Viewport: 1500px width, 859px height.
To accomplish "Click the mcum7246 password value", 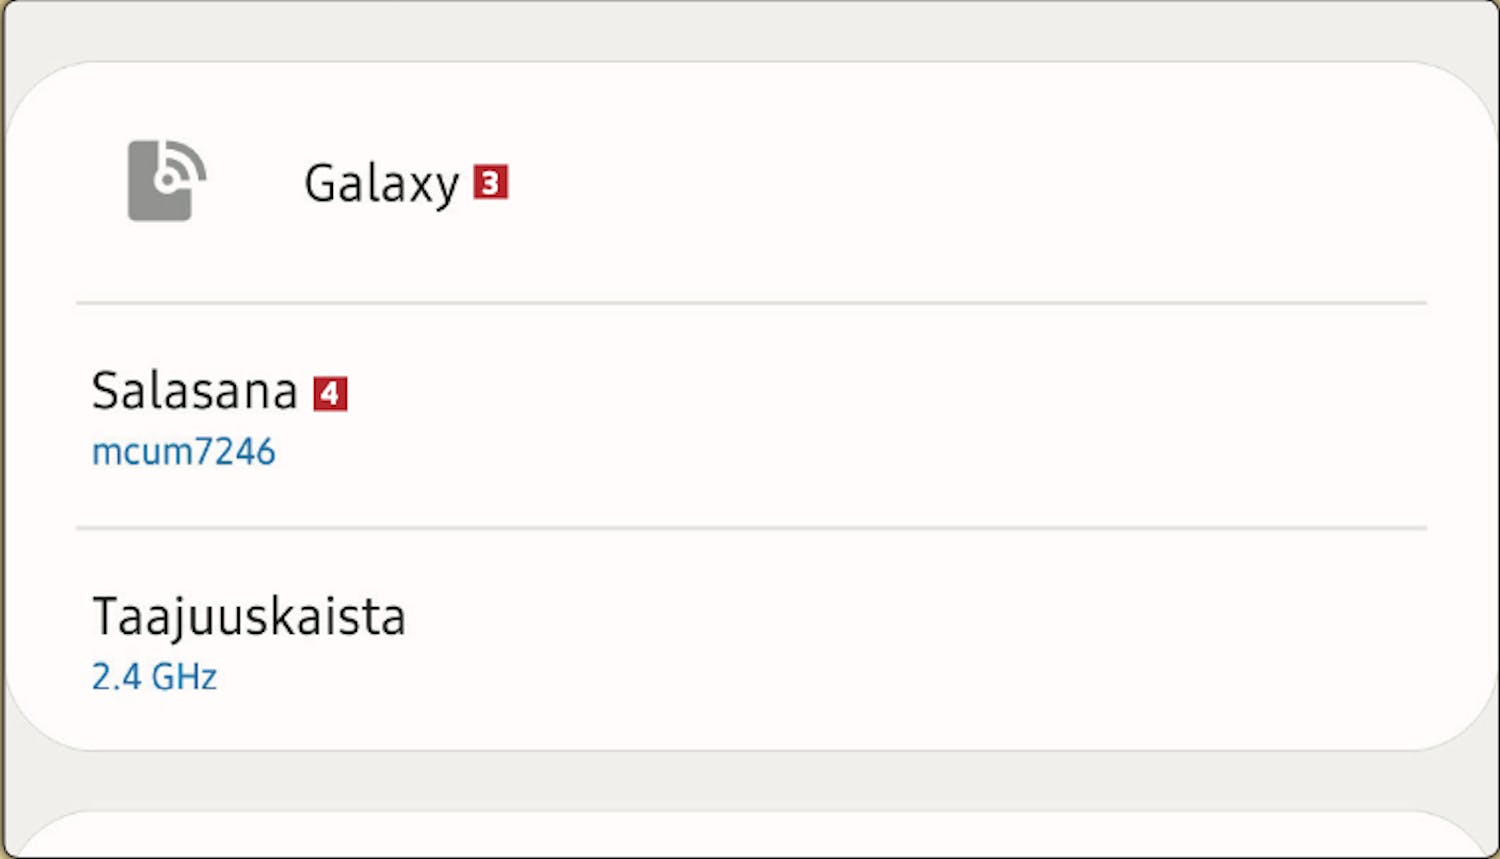I will click(183, 452).
